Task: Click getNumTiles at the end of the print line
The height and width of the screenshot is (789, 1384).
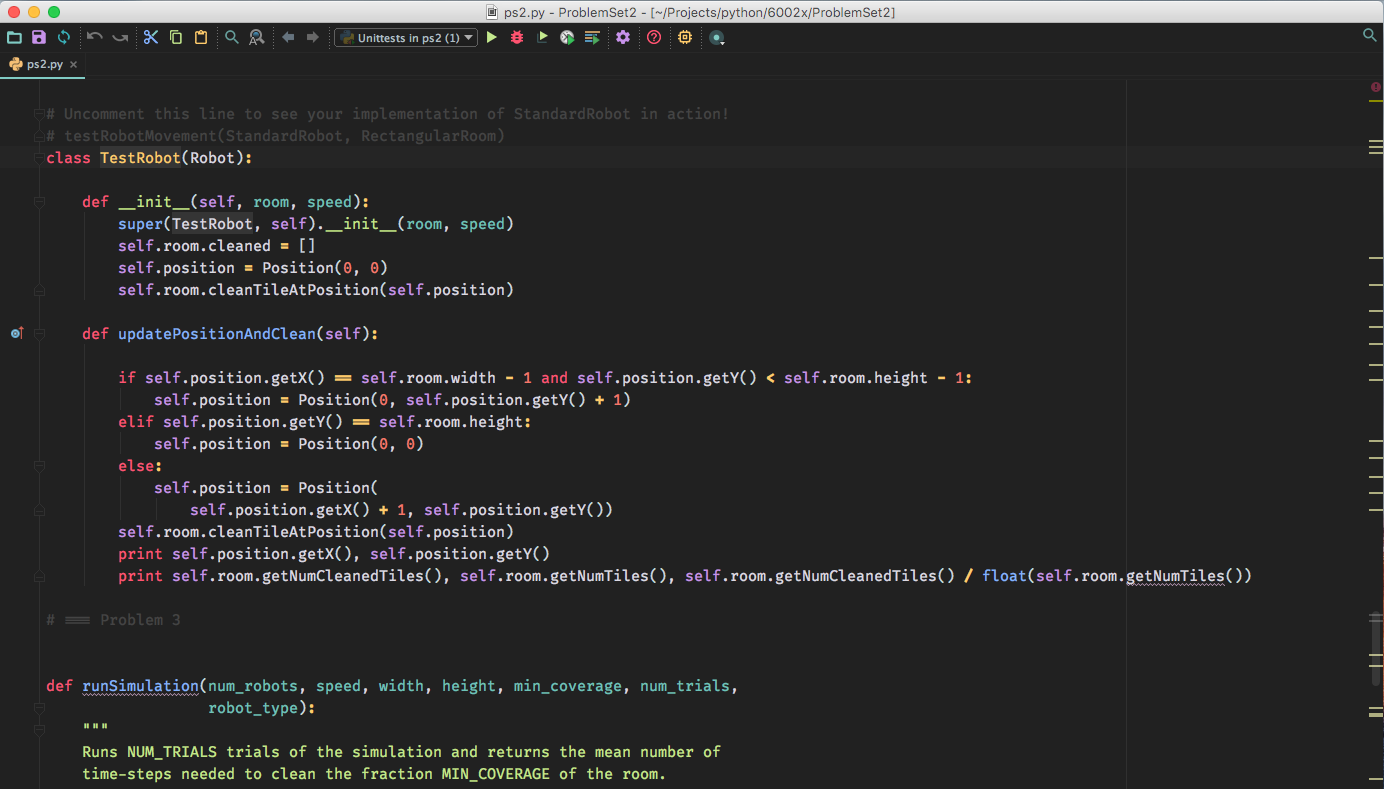Action: point(1175,576)
